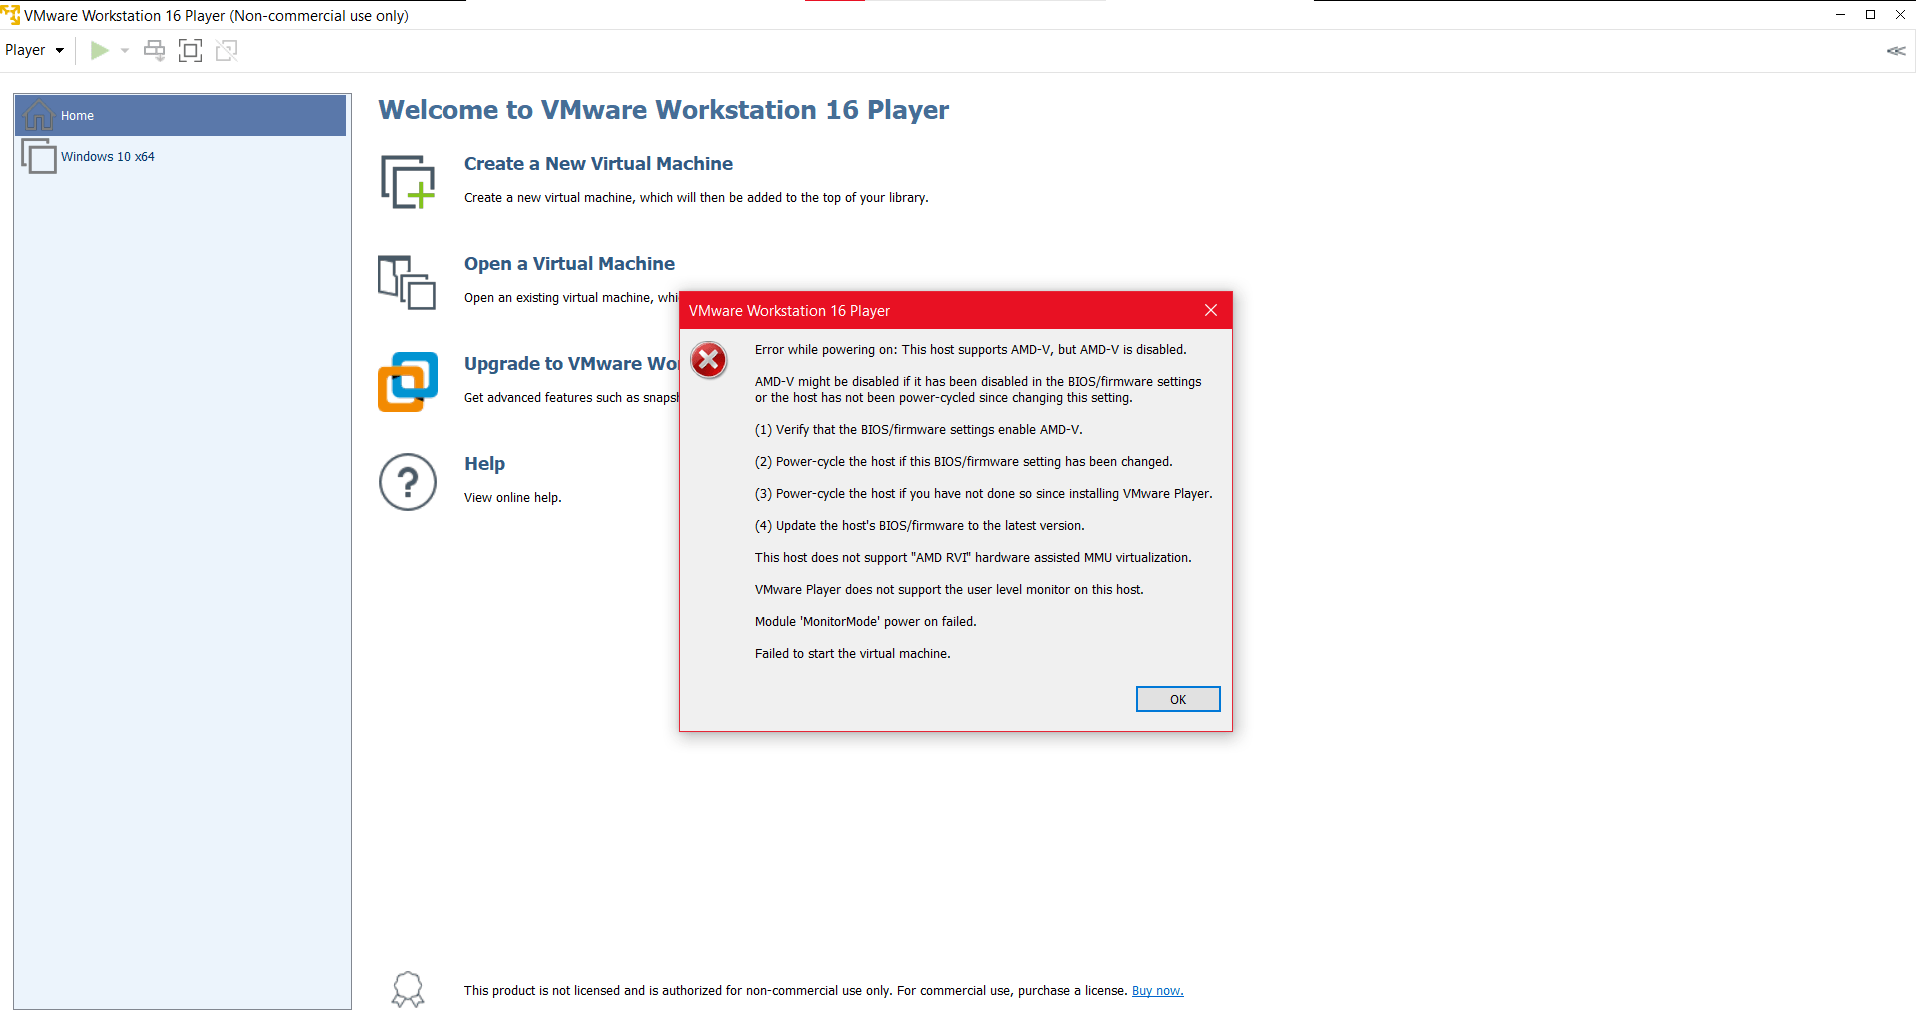Select Home in the library sidebar
1916x1030 pixels.
pos(180,116)
